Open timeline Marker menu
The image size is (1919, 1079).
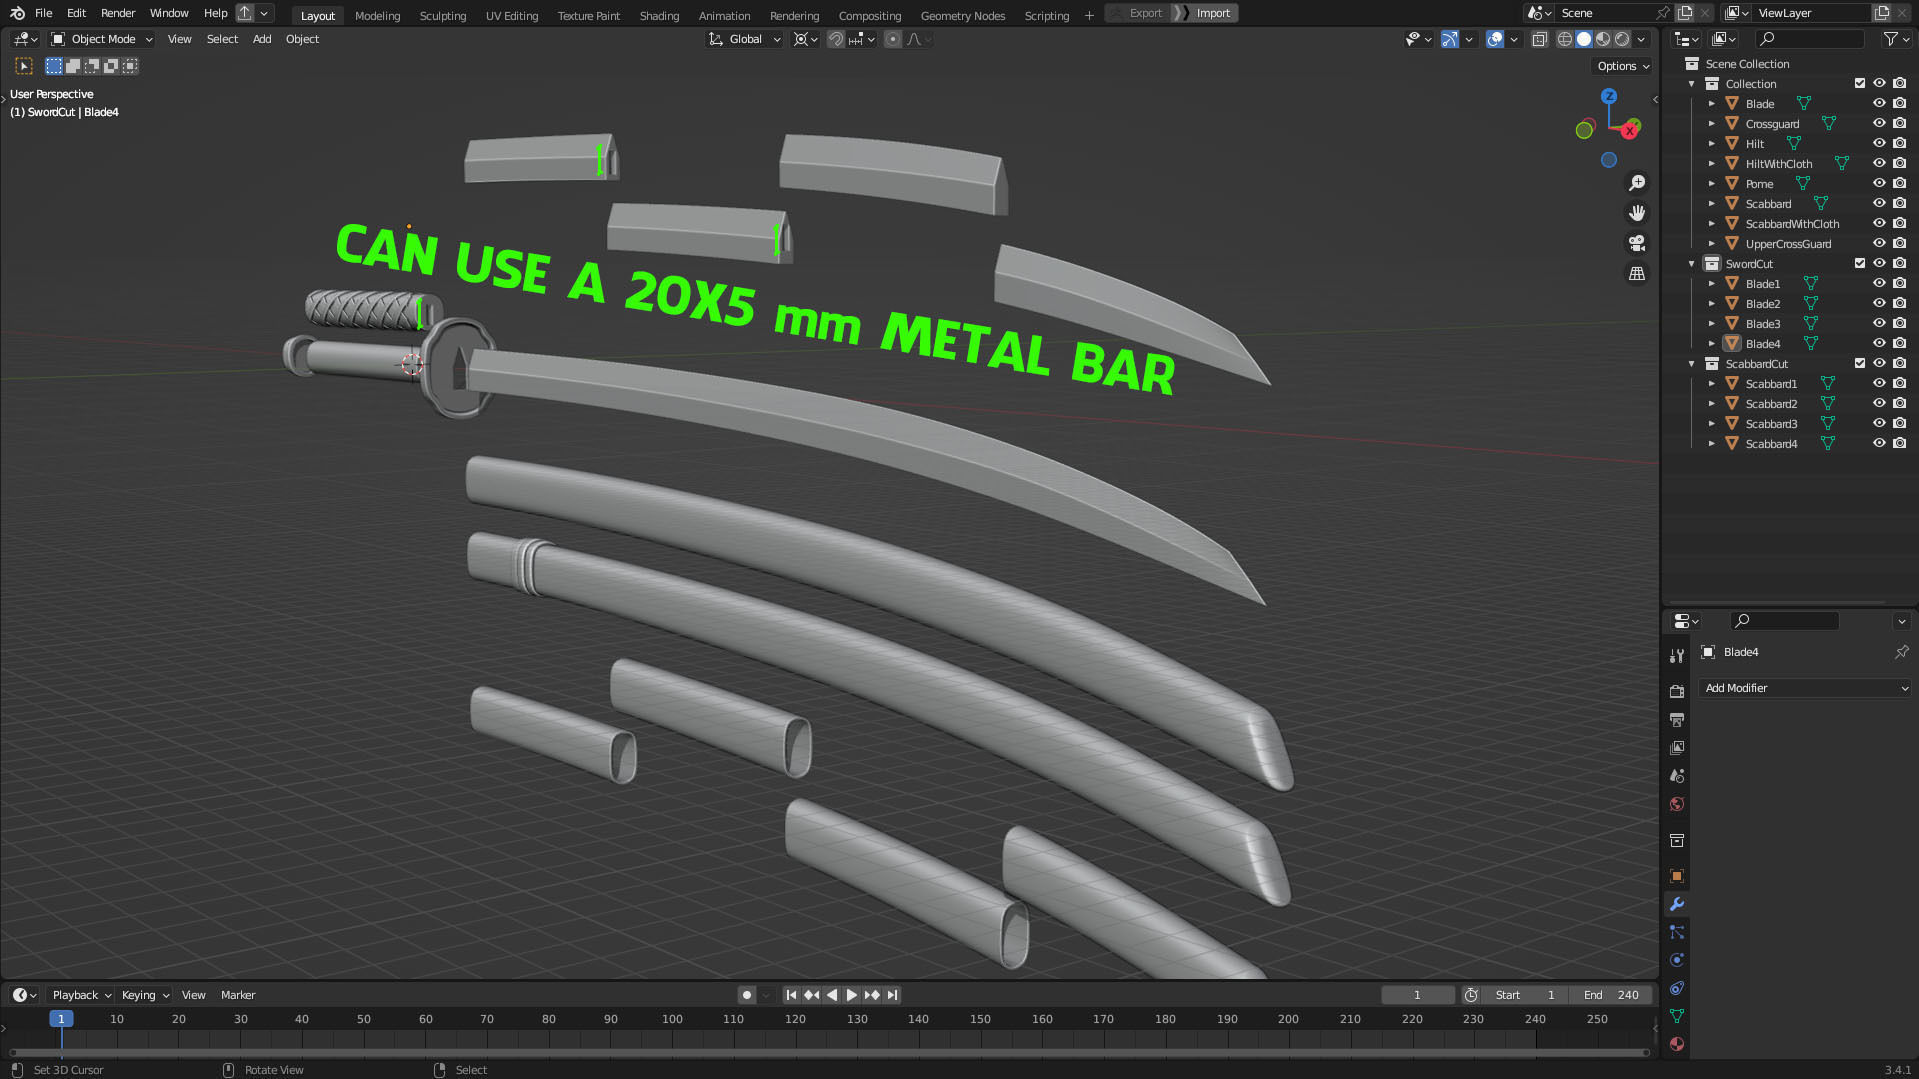238,995
